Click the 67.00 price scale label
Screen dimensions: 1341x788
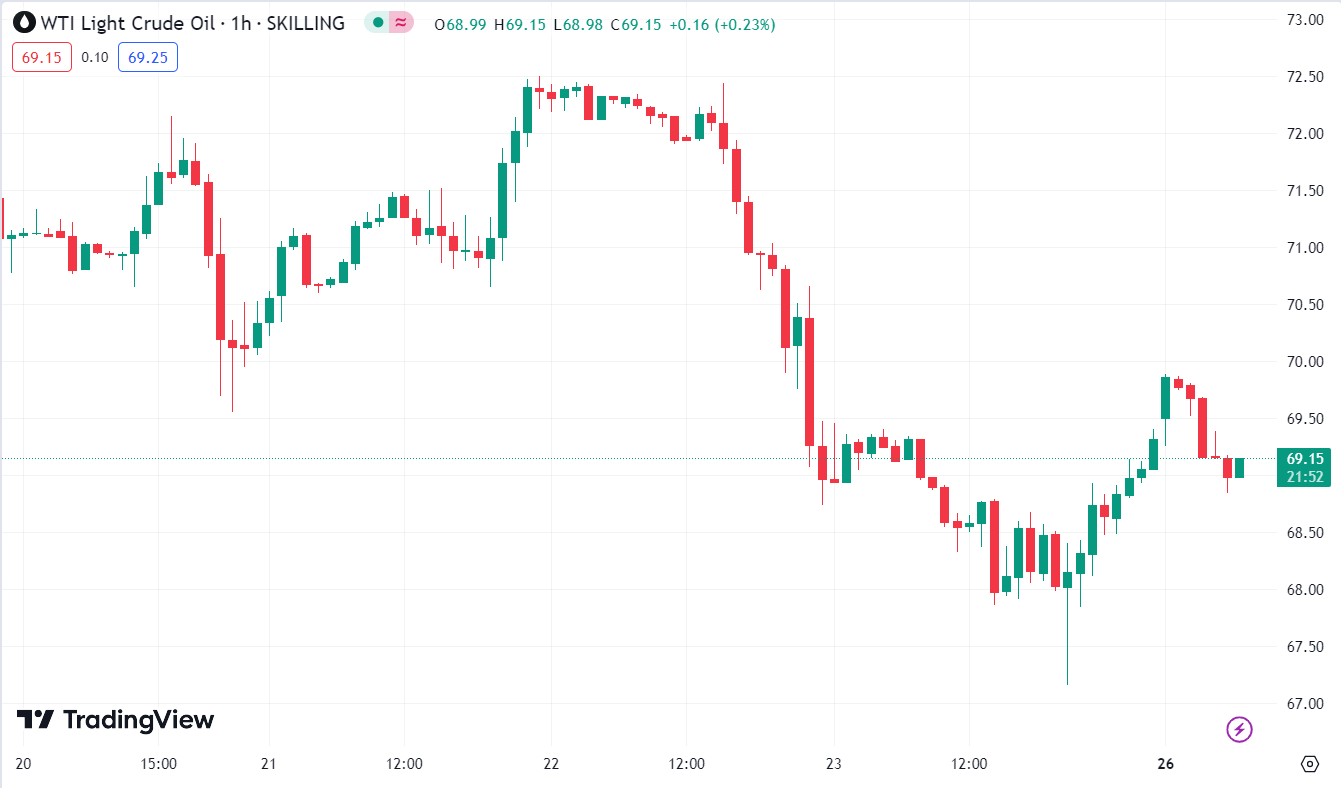pyautogui.click(x=1306, y=703)
